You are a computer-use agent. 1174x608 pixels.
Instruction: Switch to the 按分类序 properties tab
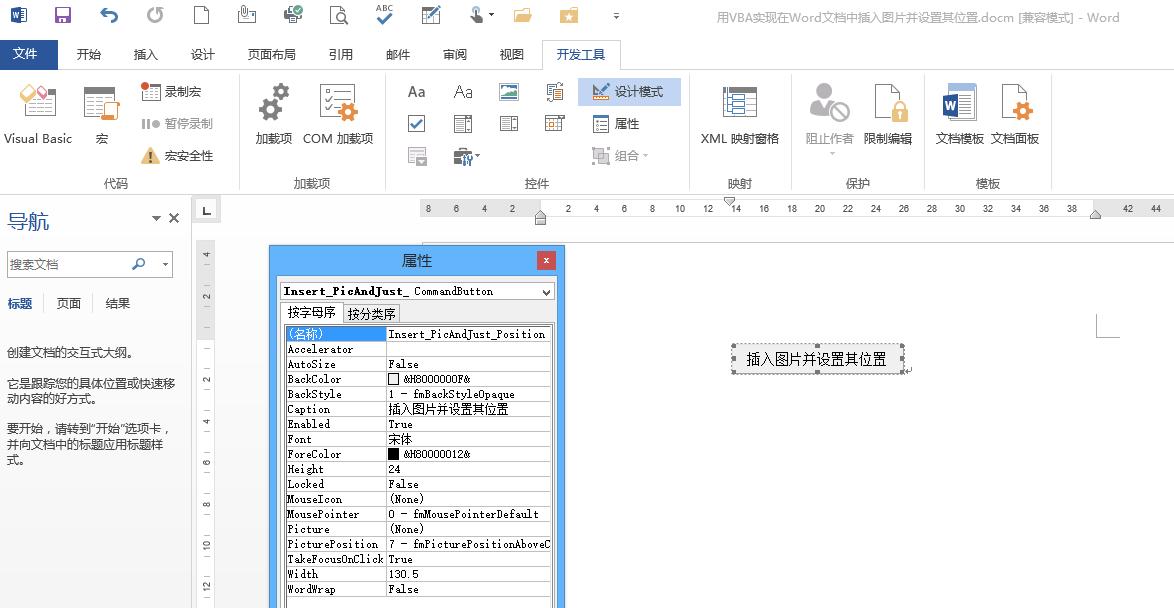(371, 312)
